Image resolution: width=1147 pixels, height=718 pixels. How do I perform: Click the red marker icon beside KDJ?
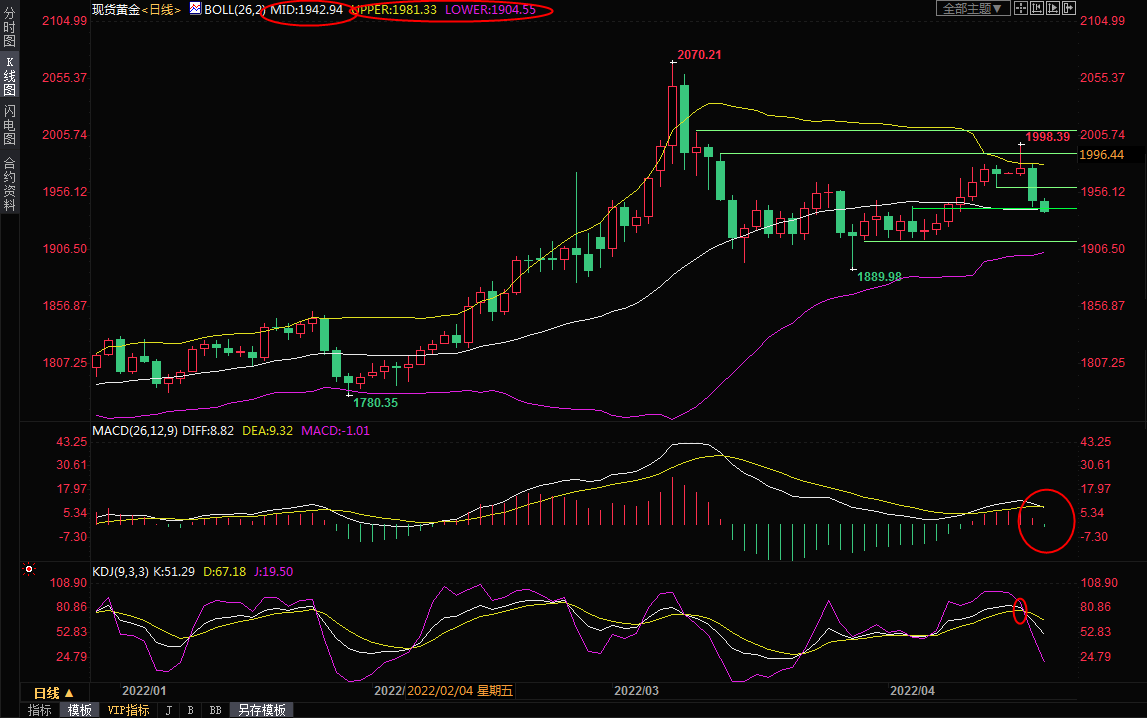pyautogui.click(x=28, y=570)
